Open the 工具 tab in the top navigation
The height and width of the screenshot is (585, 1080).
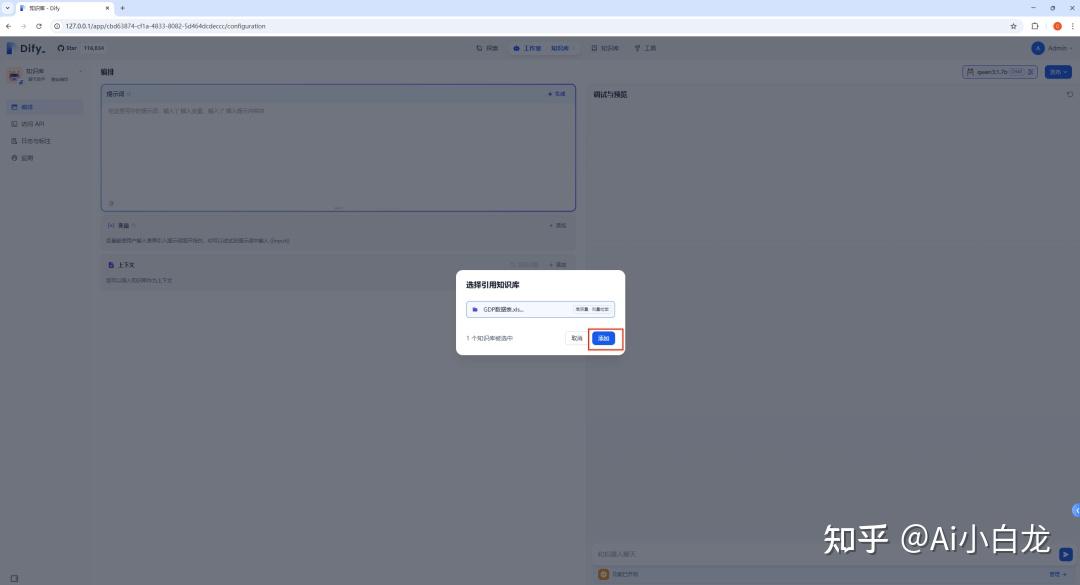(x=645, y=48)
